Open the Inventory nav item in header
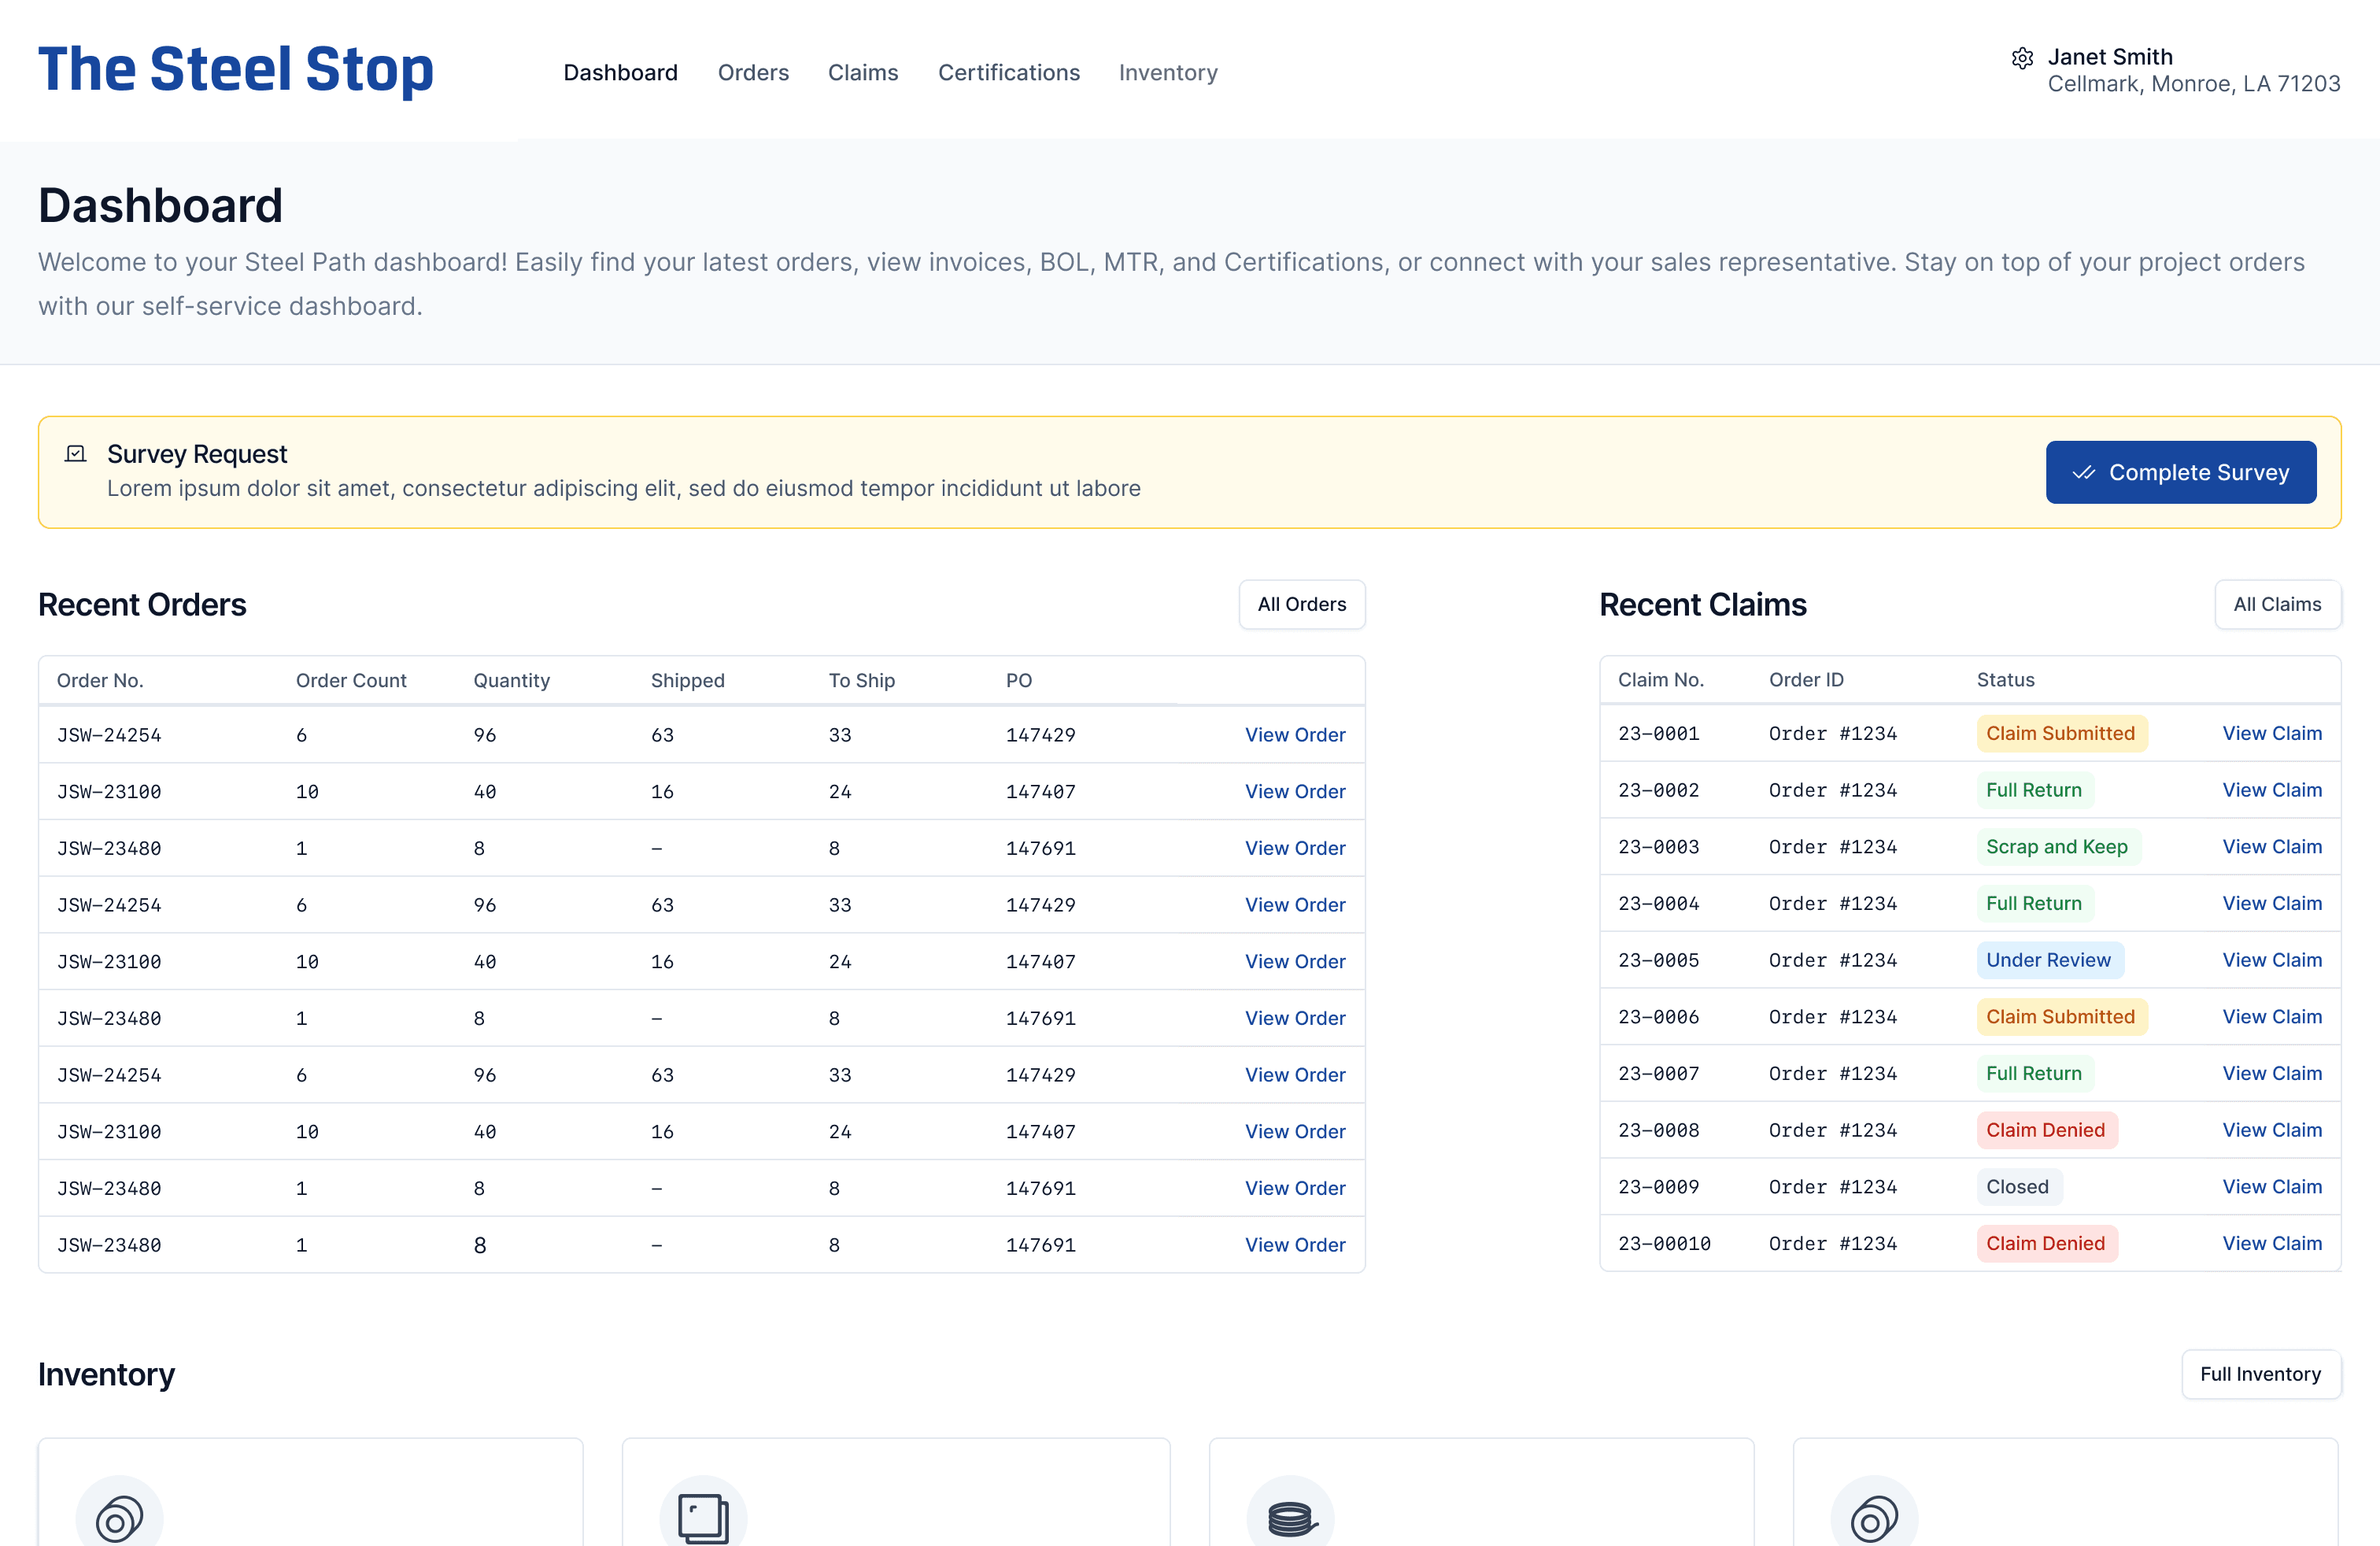 click(x=1168, y=73)
